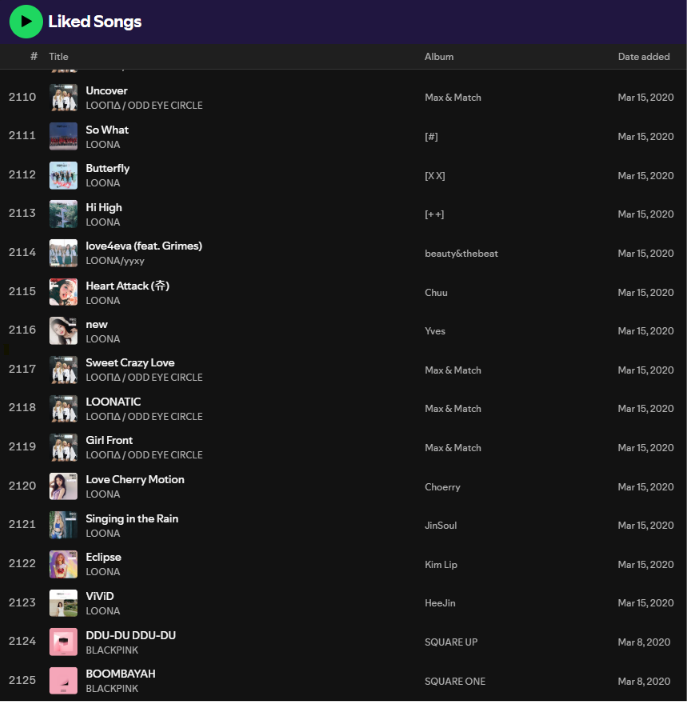
Task: Open artist BLACKPINK under BOOMBAYAH
Action: click(112, 689)
